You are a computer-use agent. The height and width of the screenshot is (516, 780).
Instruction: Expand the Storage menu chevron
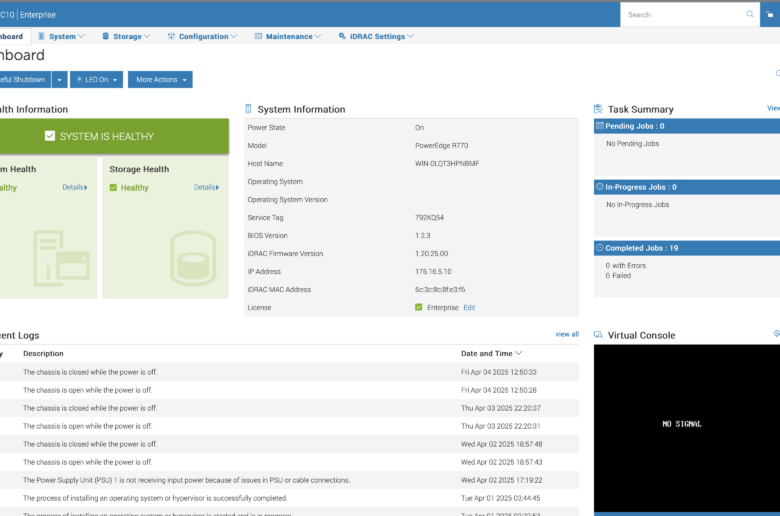click(x=147, y=36)
